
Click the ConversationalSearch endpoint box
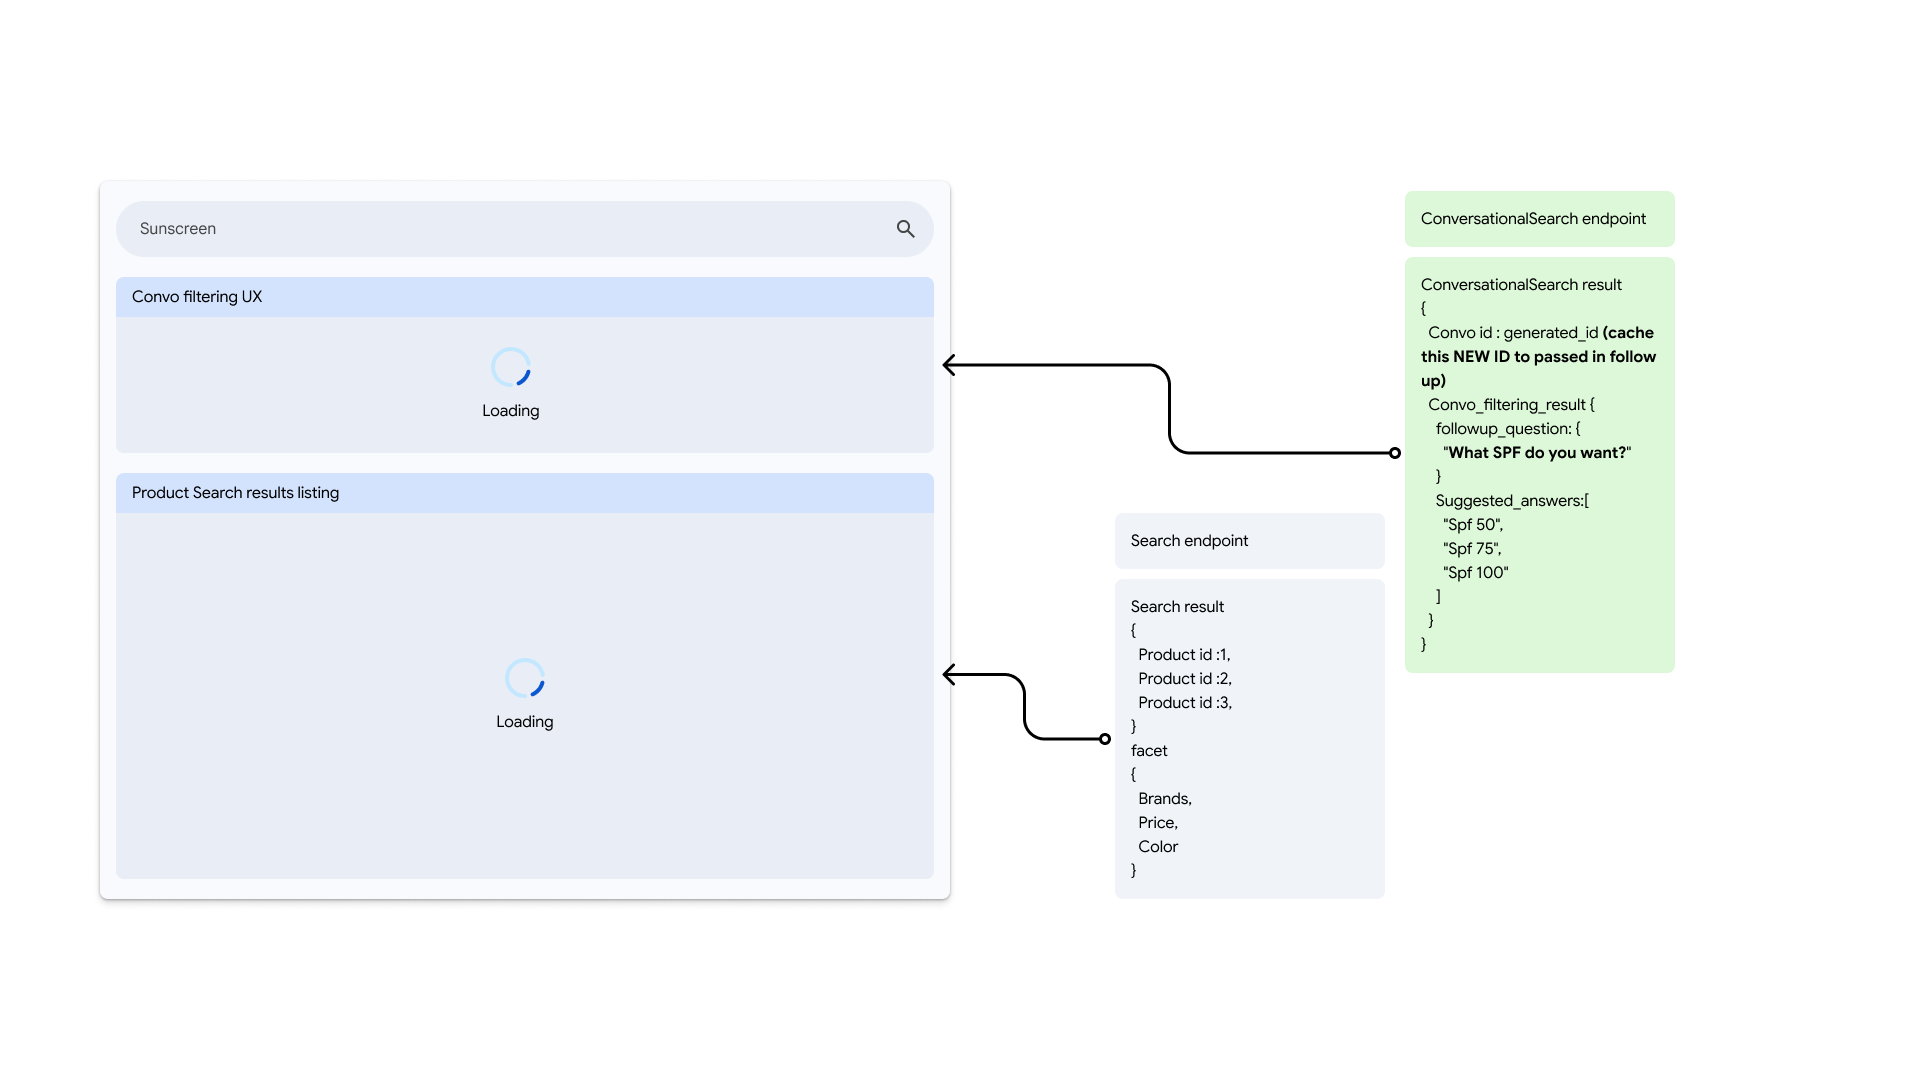1538,219
